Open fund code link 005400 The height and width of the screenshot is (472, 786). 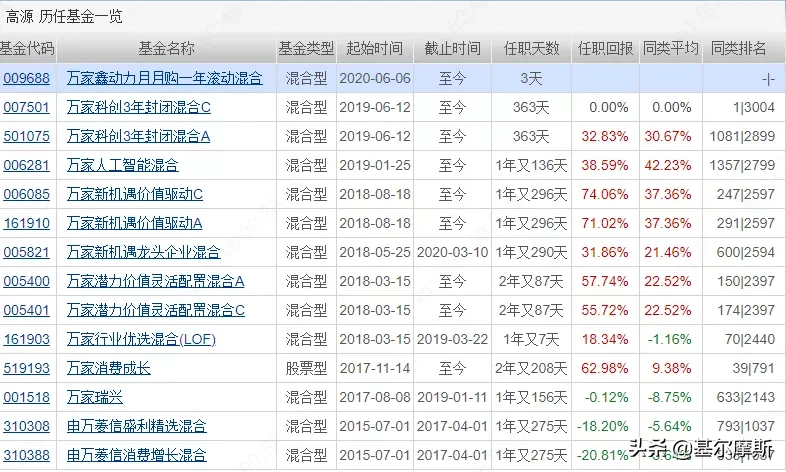27,281
